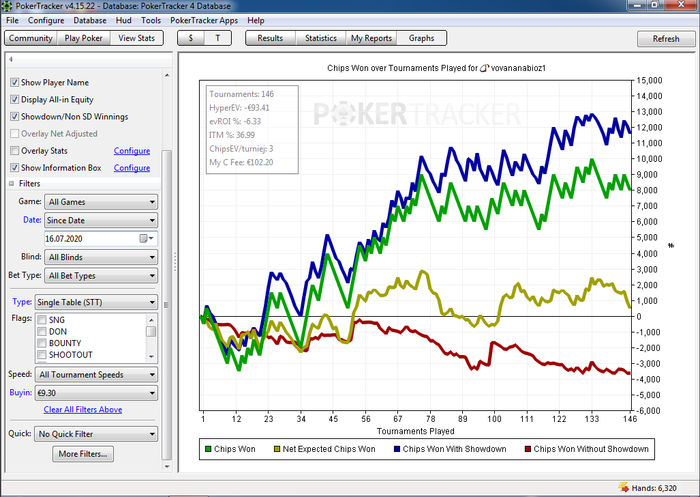Switch to the Play Poker tab
The width and height of the screenshot is (700, 497).
tap(83, 38)
